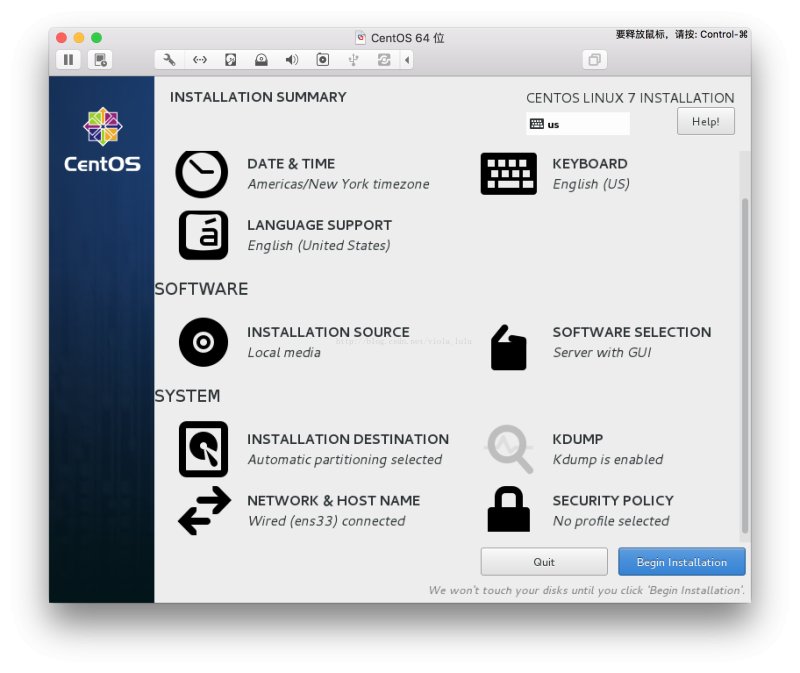The height and width of the screenshot is (673, 800).
Task: Click the 'us' keyboard layout indicator
Action: 578,124
